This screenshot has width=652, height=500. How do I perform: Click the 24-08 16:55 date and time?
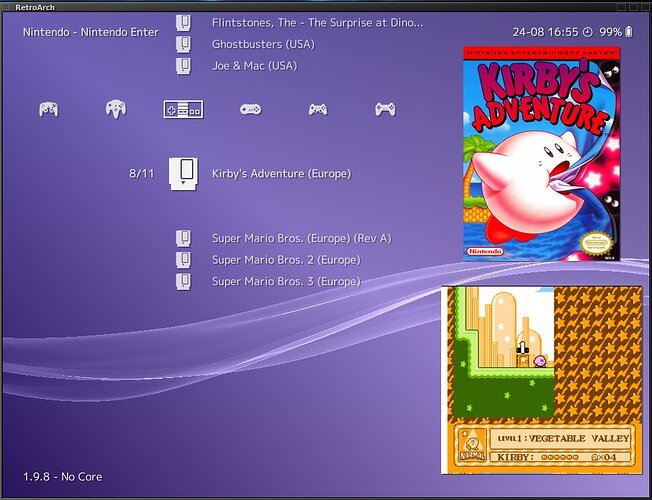click(545, 32)
